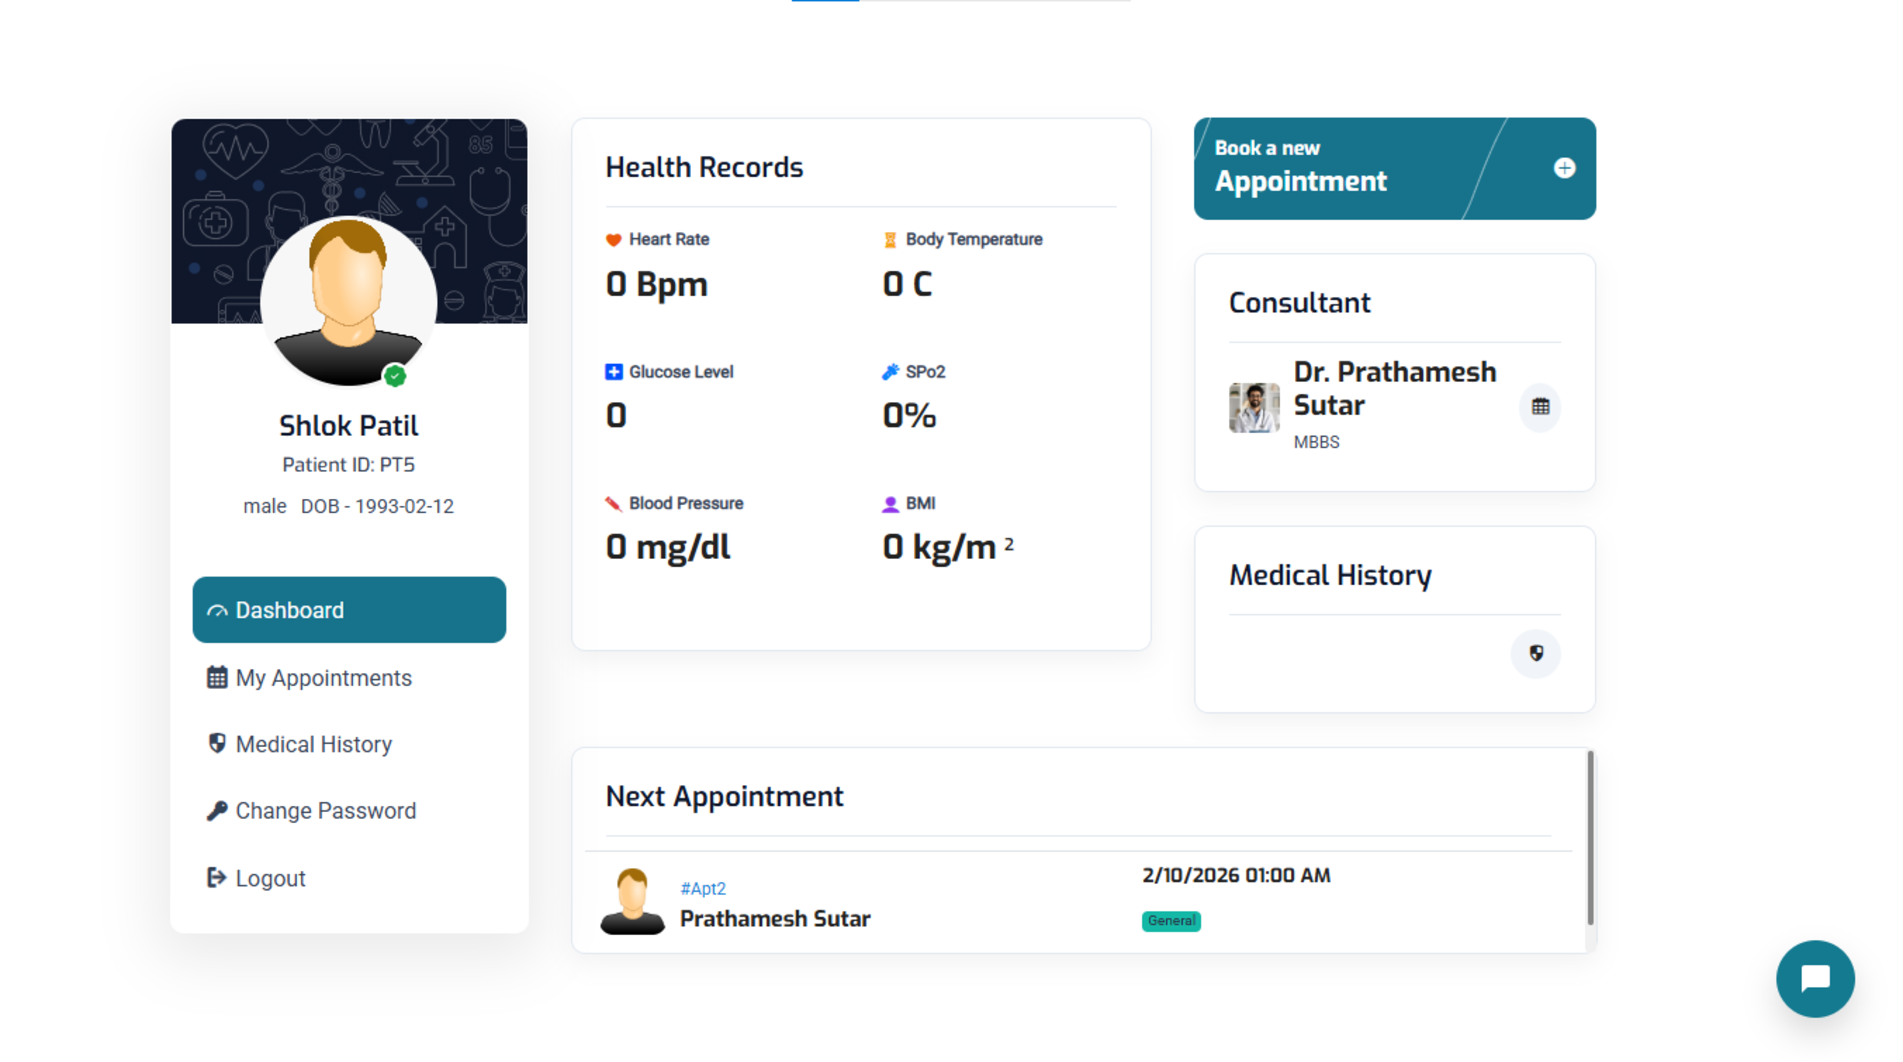Open the #Apt2 appointment link
The width and height of the screenshot is (1903, 1062).
pos(703,889)
